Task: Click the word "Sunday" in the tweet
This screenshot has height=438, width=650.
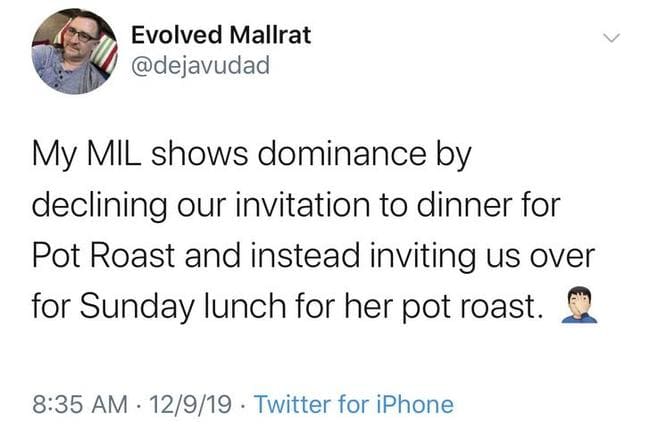Action: (x=137, y=307)
